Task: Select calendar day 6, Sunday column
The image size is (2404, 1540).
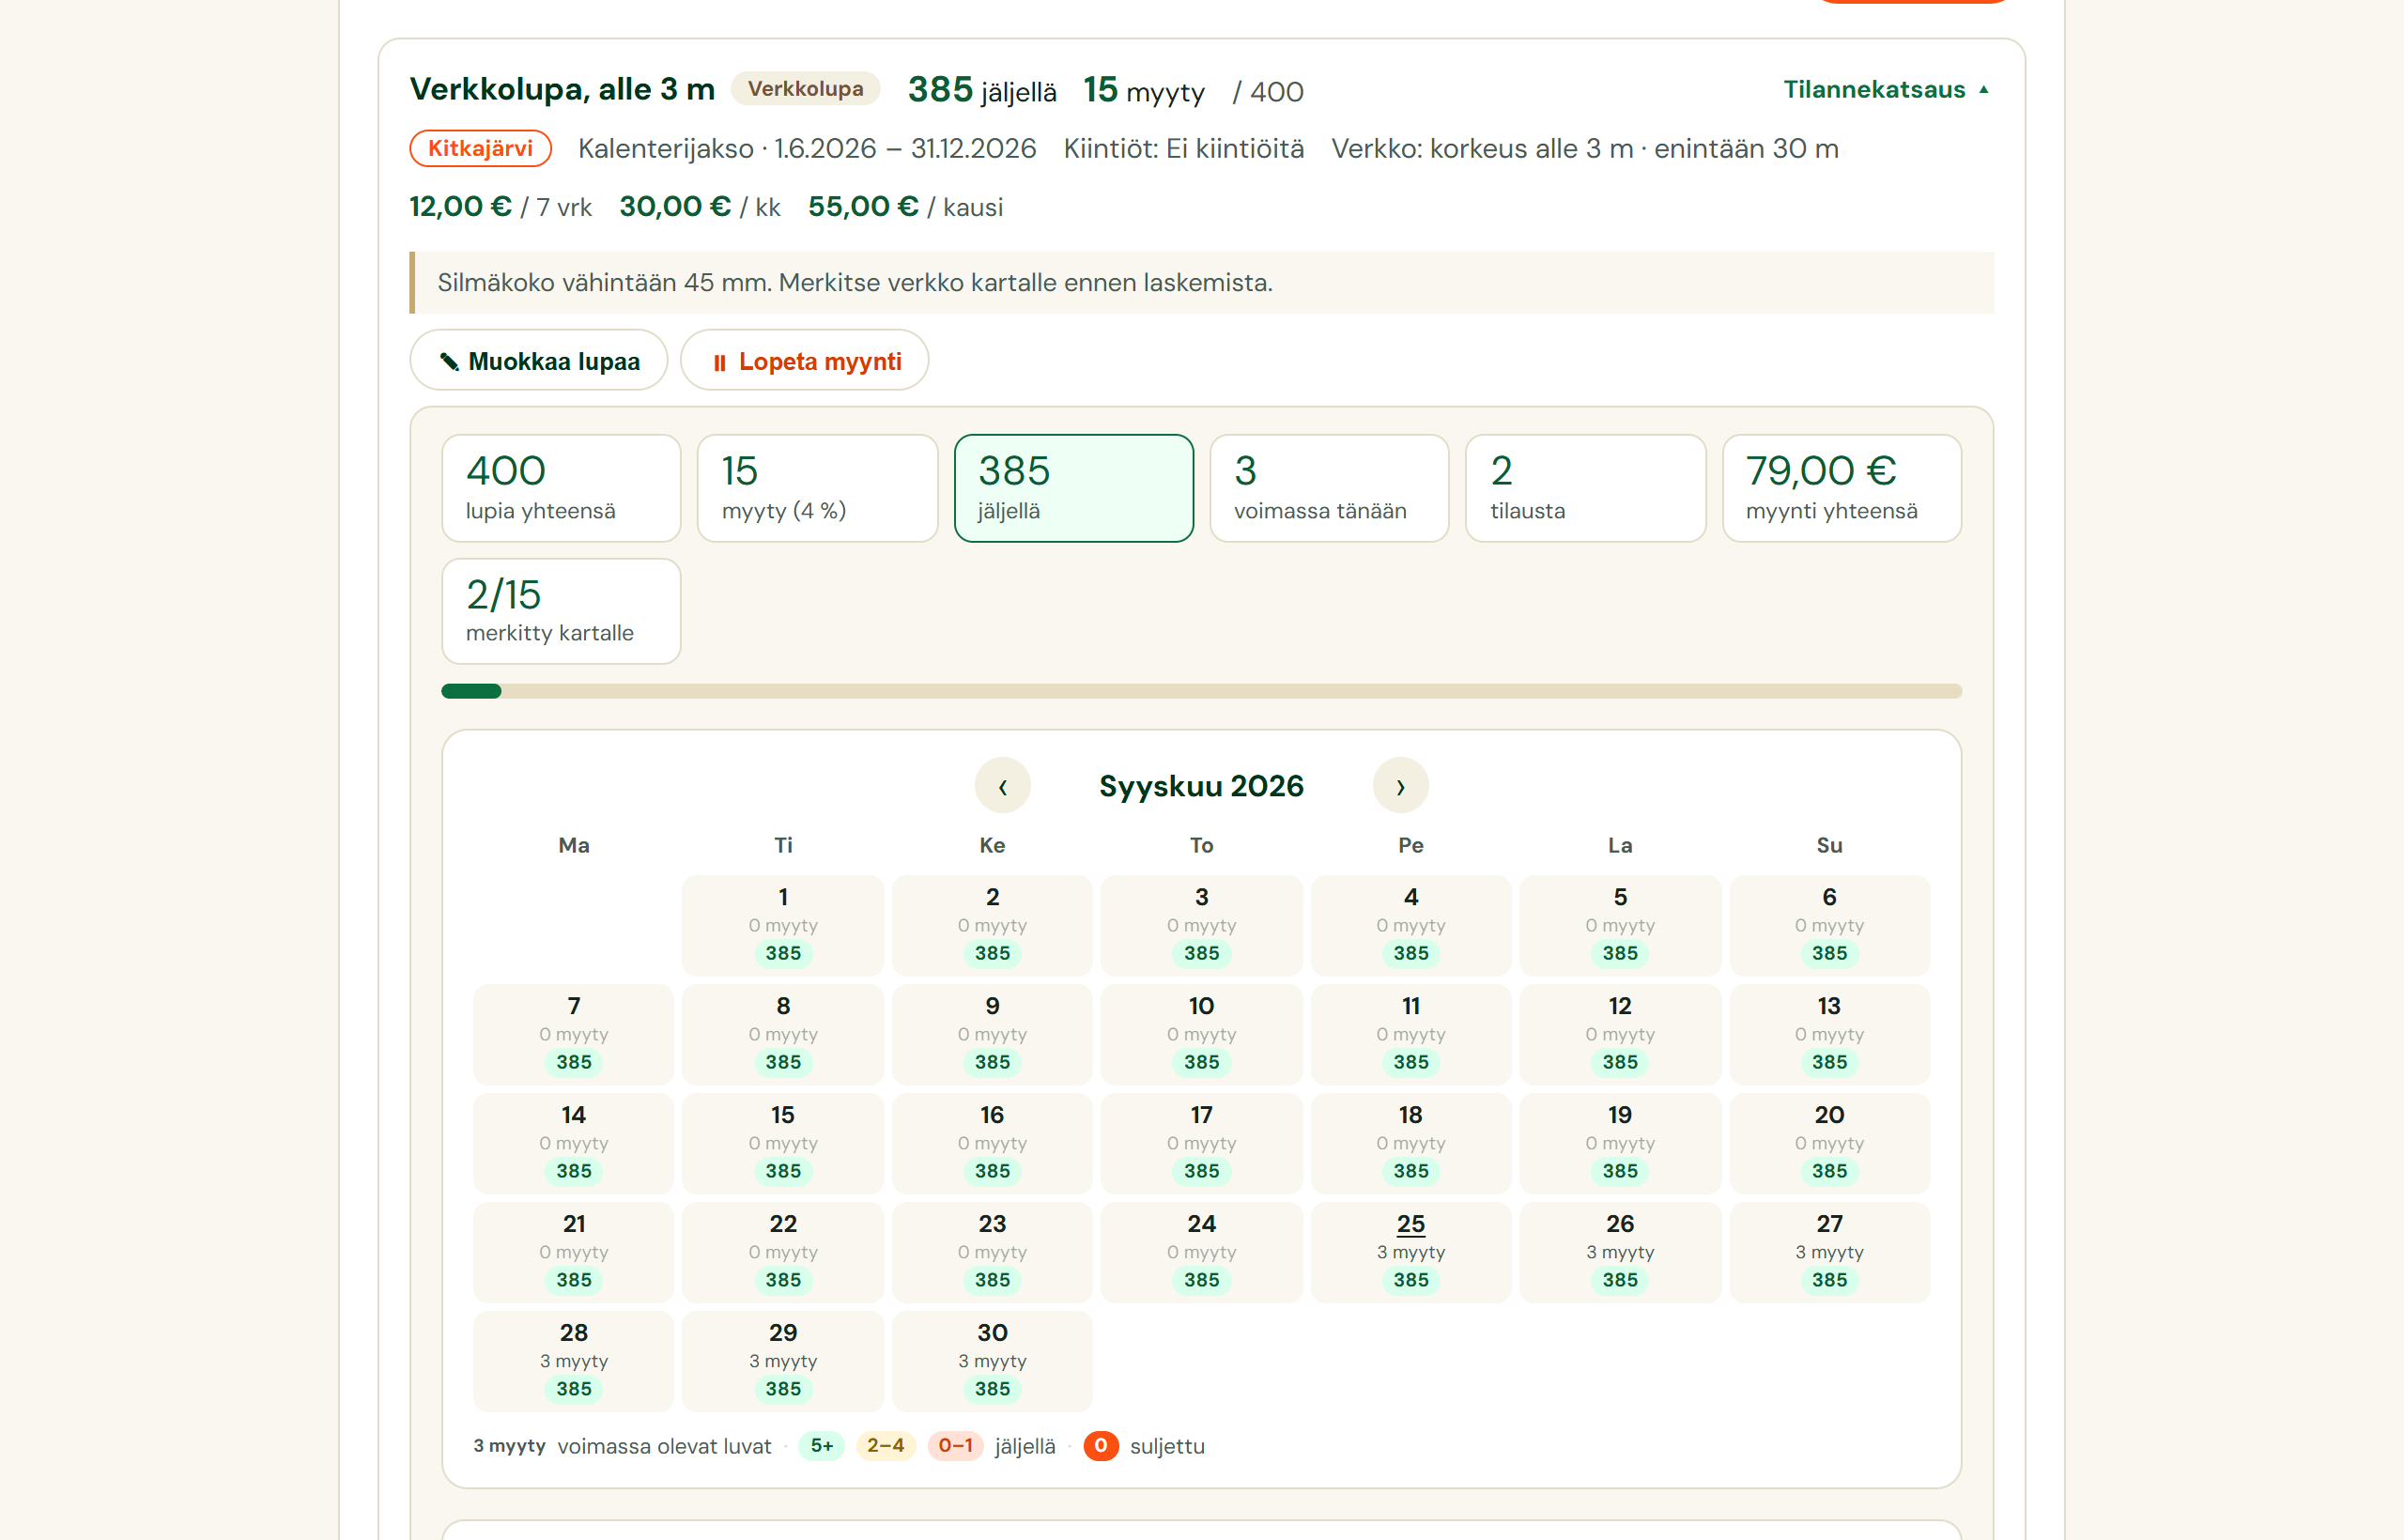Action: point(1830,926)
